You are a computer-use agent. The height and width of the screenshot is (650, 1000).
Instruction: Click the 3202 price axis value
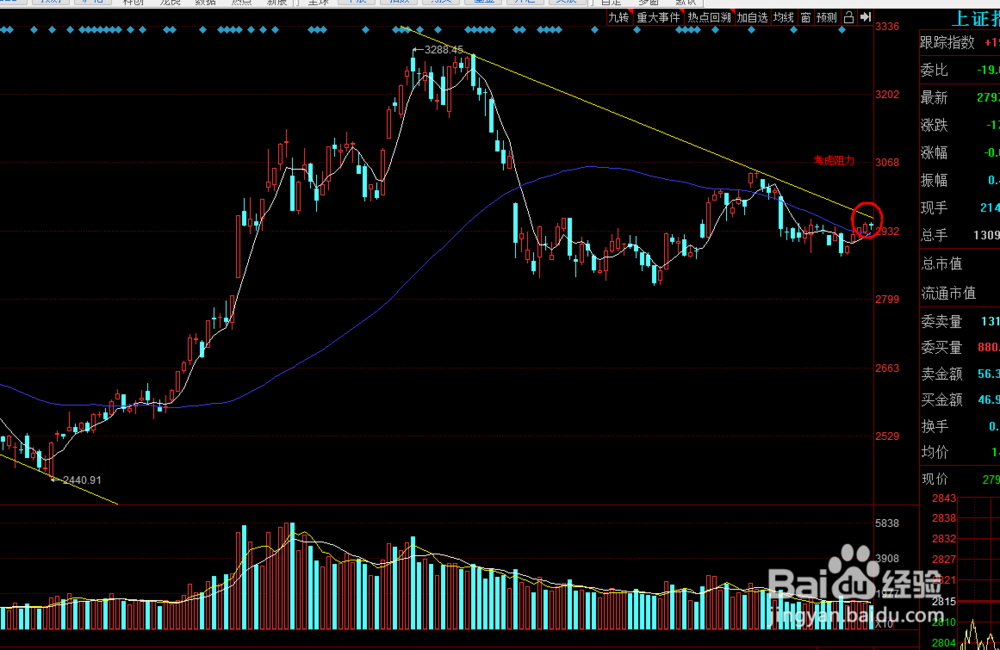pyautogui.click(x=887, y=94)
